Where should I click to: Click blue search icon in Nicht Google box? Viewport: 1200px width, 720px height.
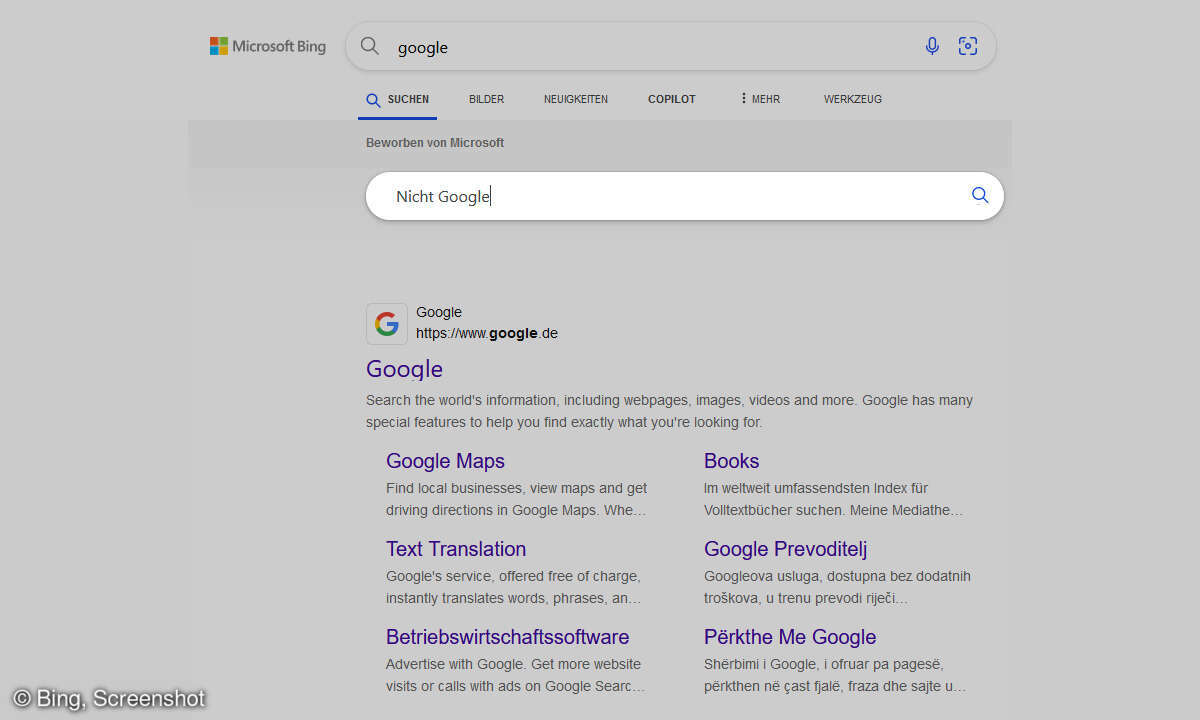coord(980,196)
